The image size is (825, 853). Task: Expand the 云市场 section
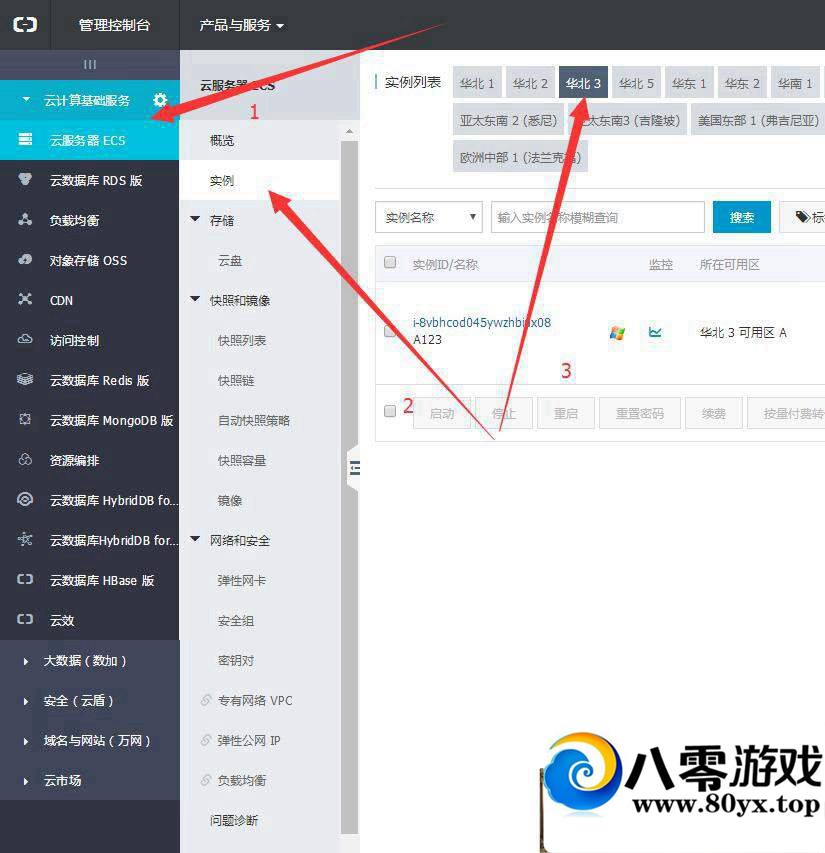coord(26,781)
